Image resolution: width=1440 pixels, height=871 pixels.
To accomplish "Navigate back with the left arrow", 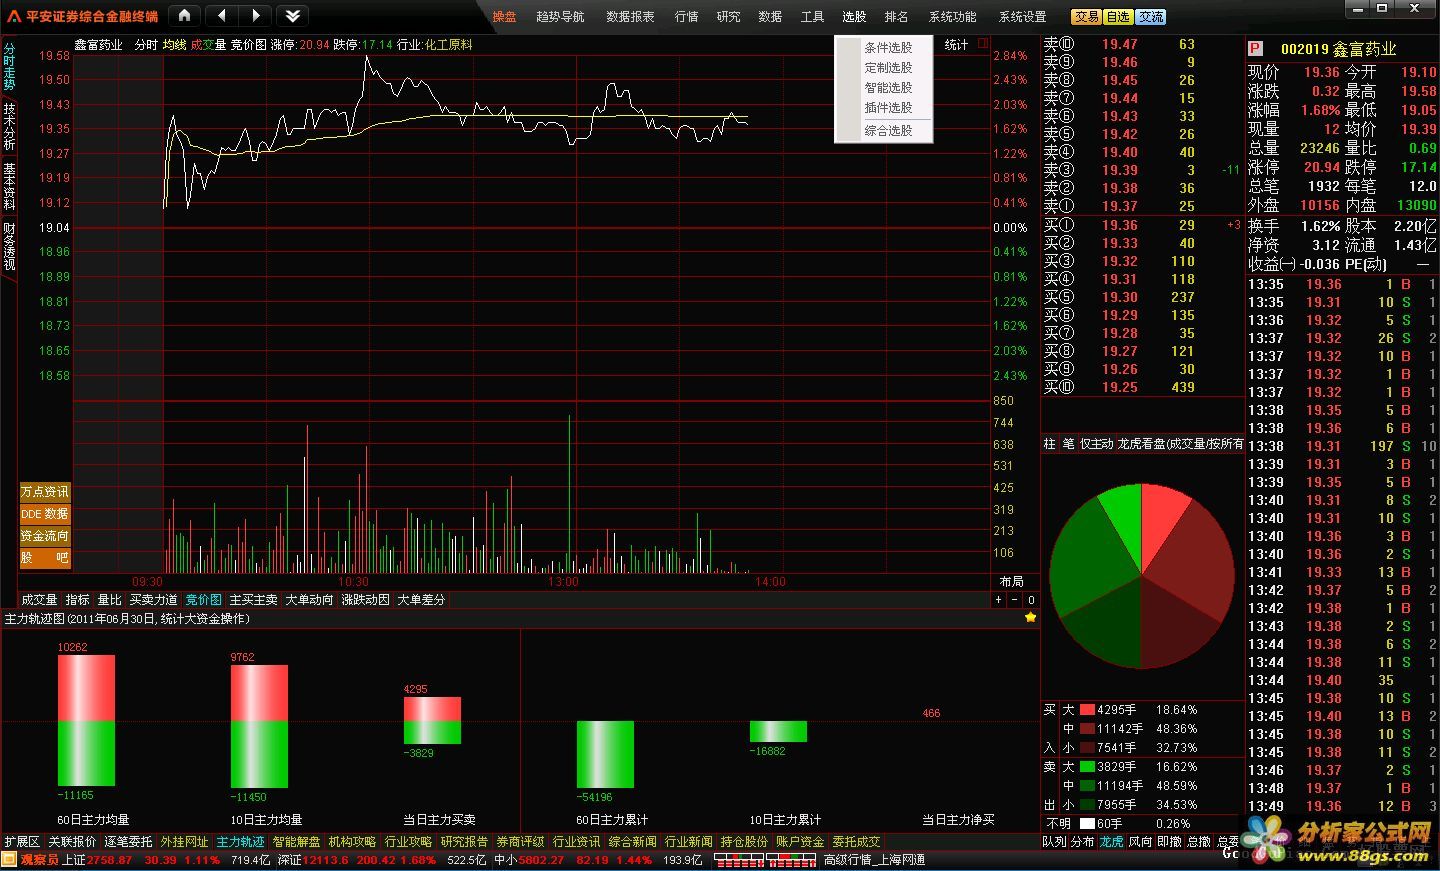I will pyautogui.click(x=221, y=15).
